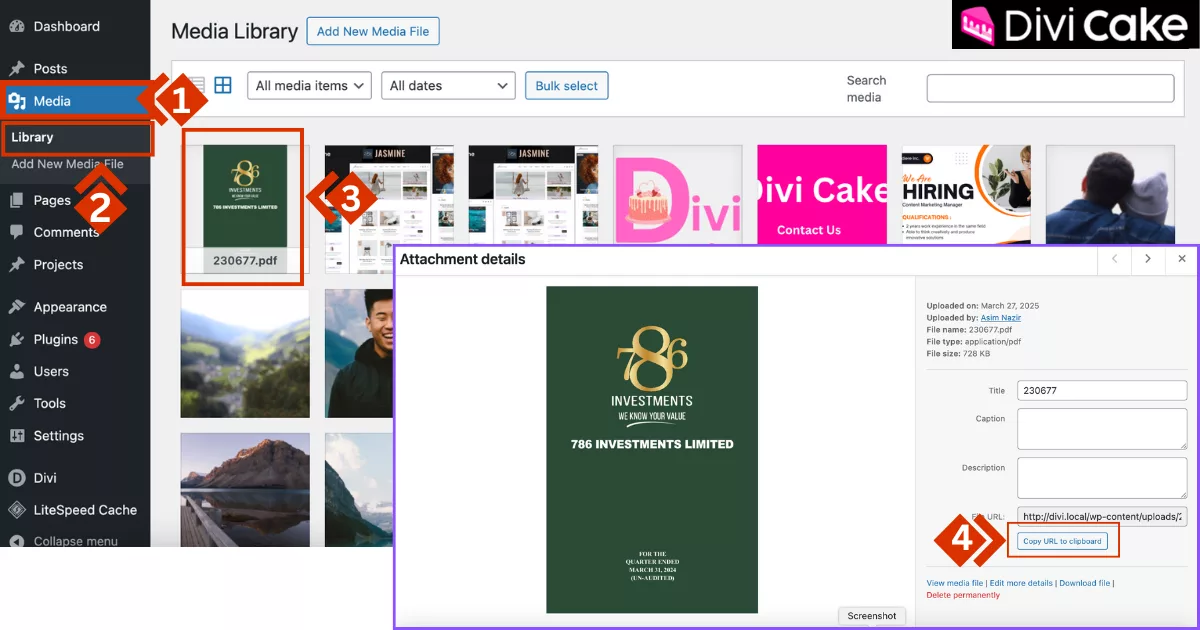
Task: Select Add New Media File in sidebar submenu
Action: point(67,164)
